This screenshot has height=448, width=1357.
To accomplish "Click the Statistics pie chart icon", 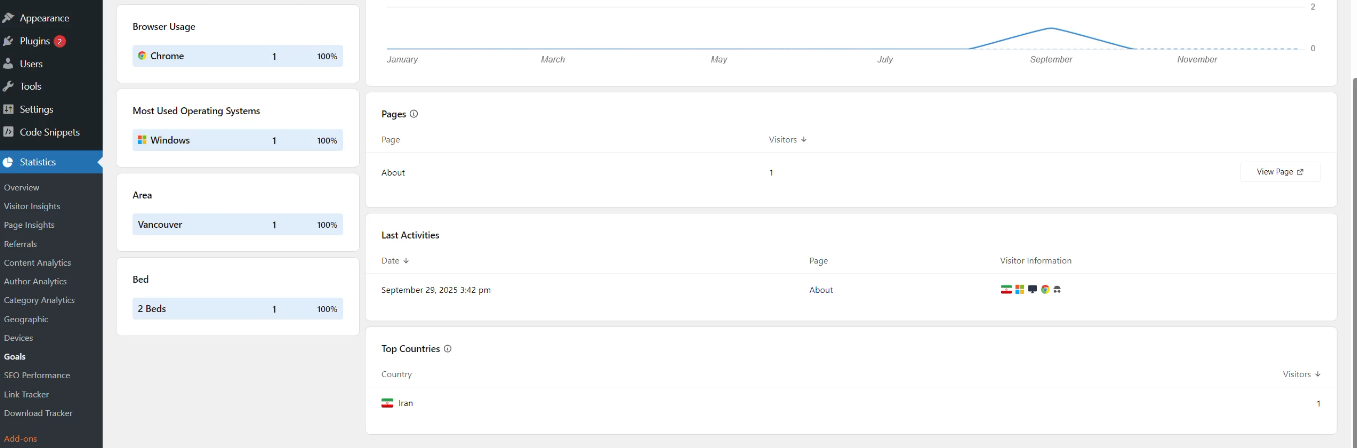I will [9, 162].
